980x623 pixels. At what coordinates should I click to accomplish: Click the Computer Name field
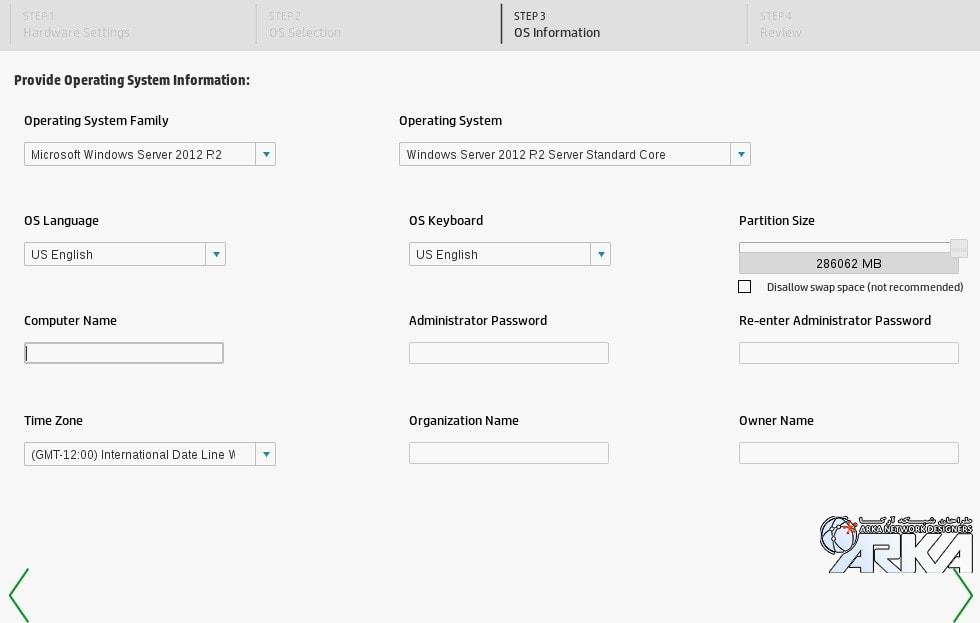tap(124, 353)
